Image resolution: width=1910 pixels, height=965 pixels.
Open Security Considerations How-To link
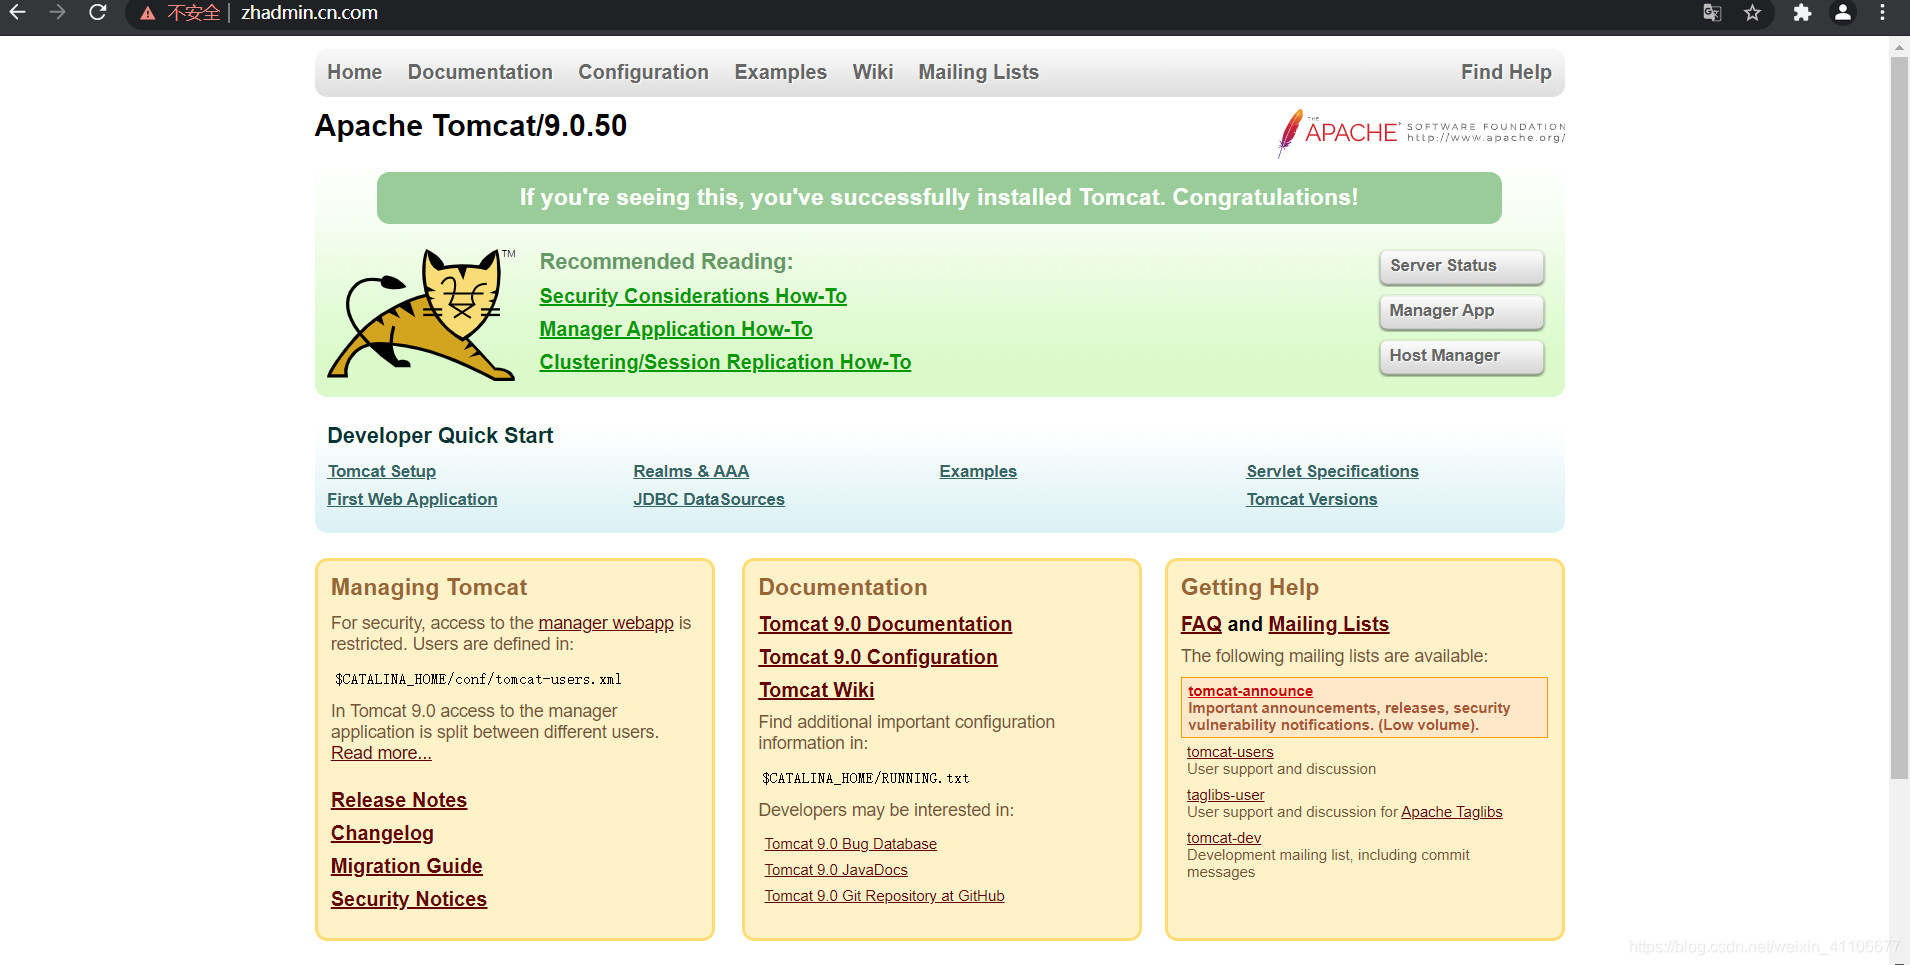[x=693, y=296]
